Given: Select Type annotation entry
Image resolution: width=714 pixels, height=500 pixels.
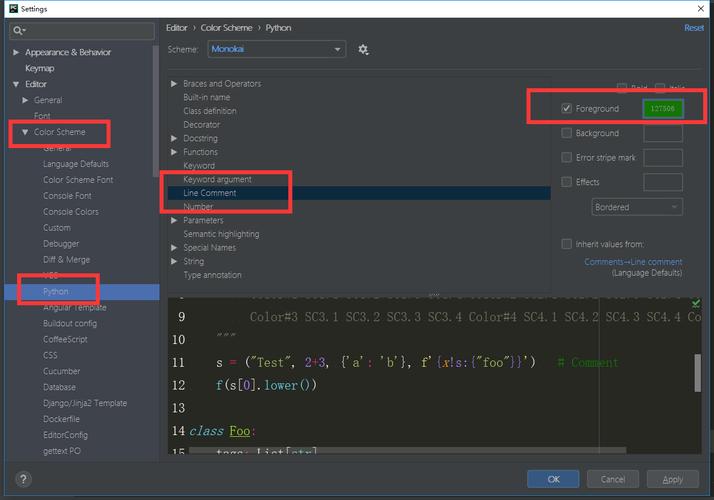Looking at the screenshot, I should click(213, 275).
